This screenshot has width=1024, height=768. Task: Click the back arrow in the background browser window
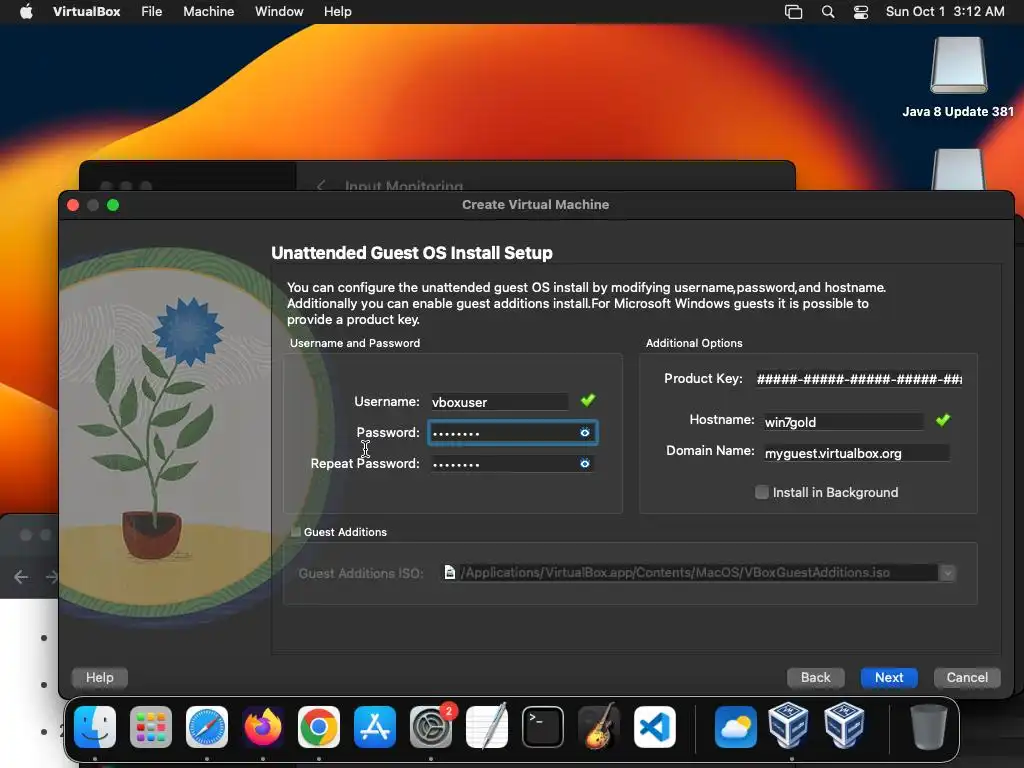click(21, 577)
